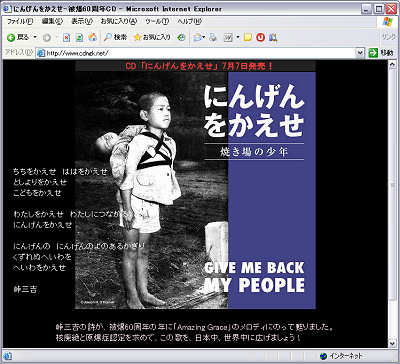Image resolution: width=400 pixels, height=364 pixels.
Task: Click the GIVE ME BACK text
Action: point(254,268)
